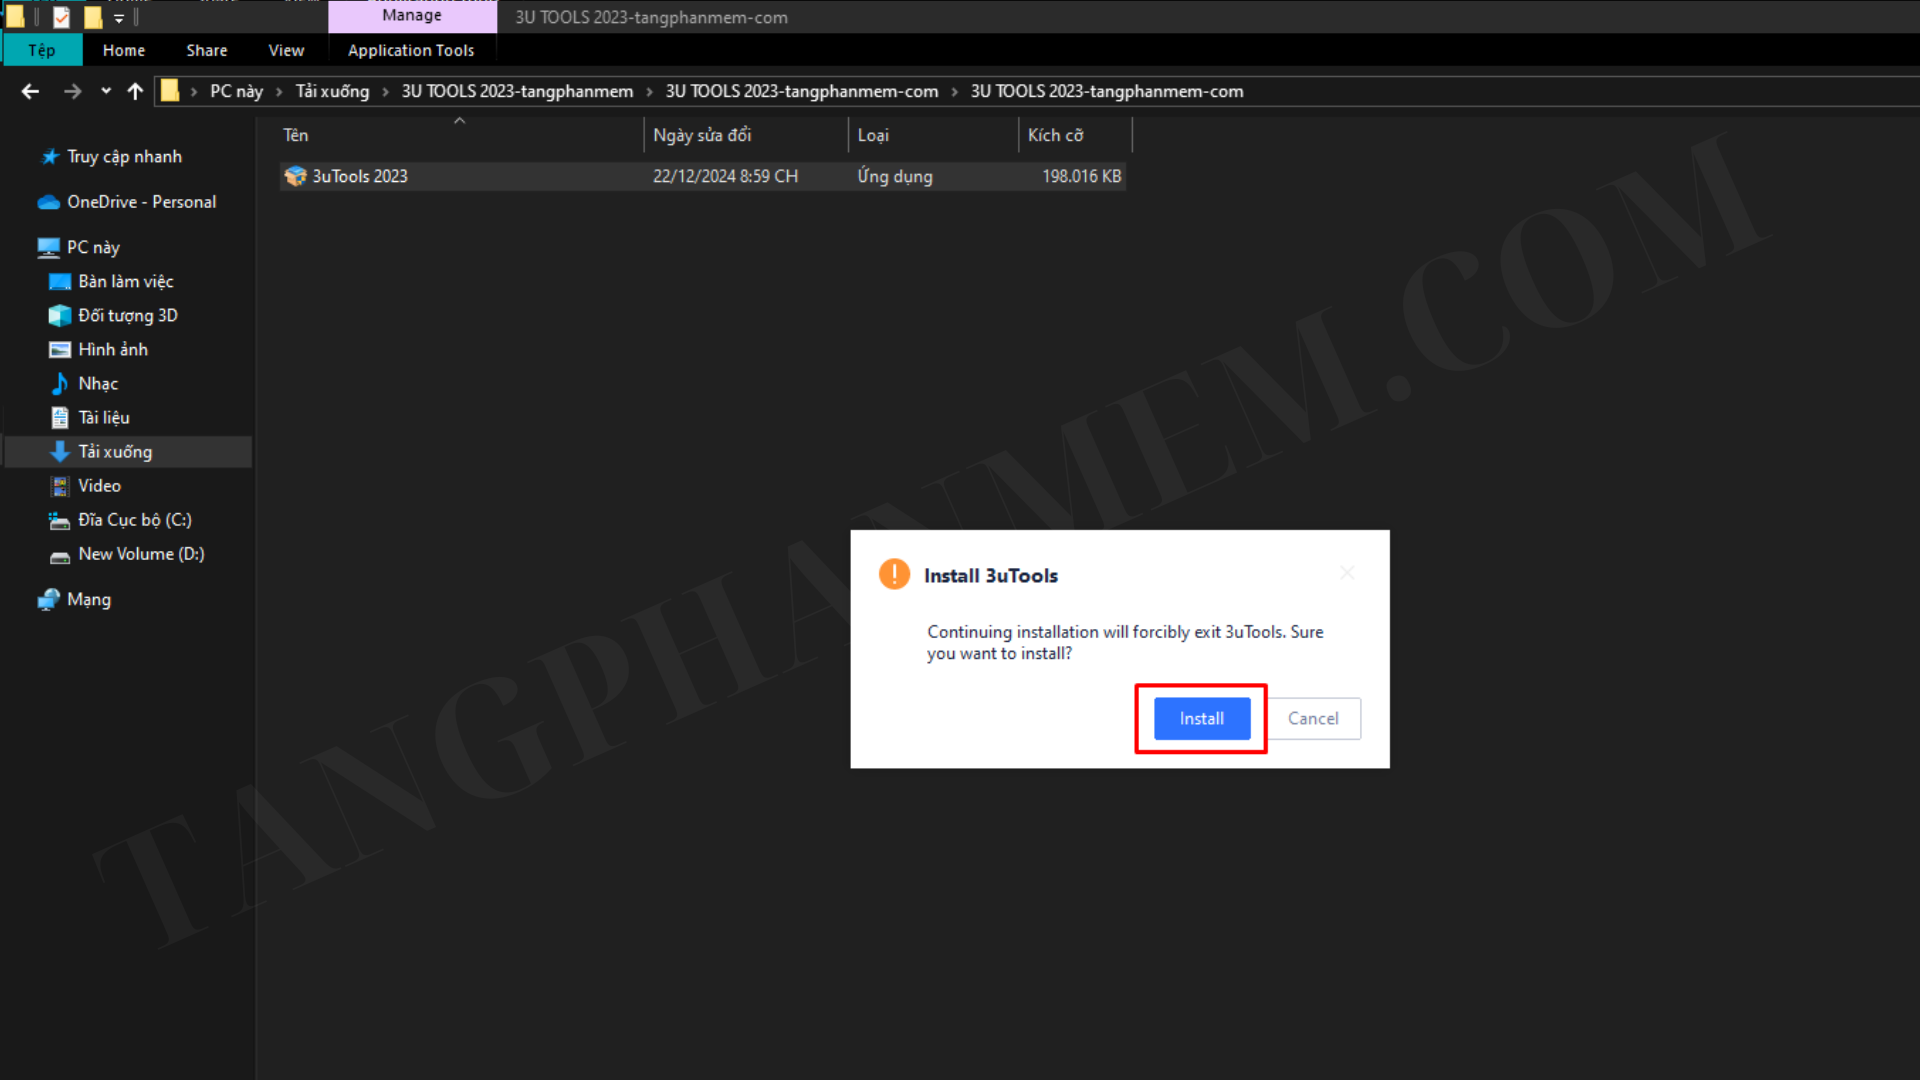Select New Volume (D:) drive
Screen dimensions: 1920x1080
click(141, 553)
